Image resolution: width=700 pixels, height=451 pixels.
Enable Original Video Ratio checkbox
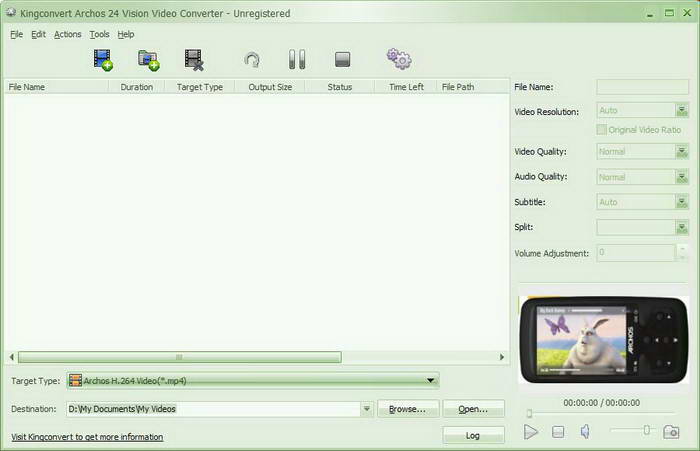[x=601, y=130]
